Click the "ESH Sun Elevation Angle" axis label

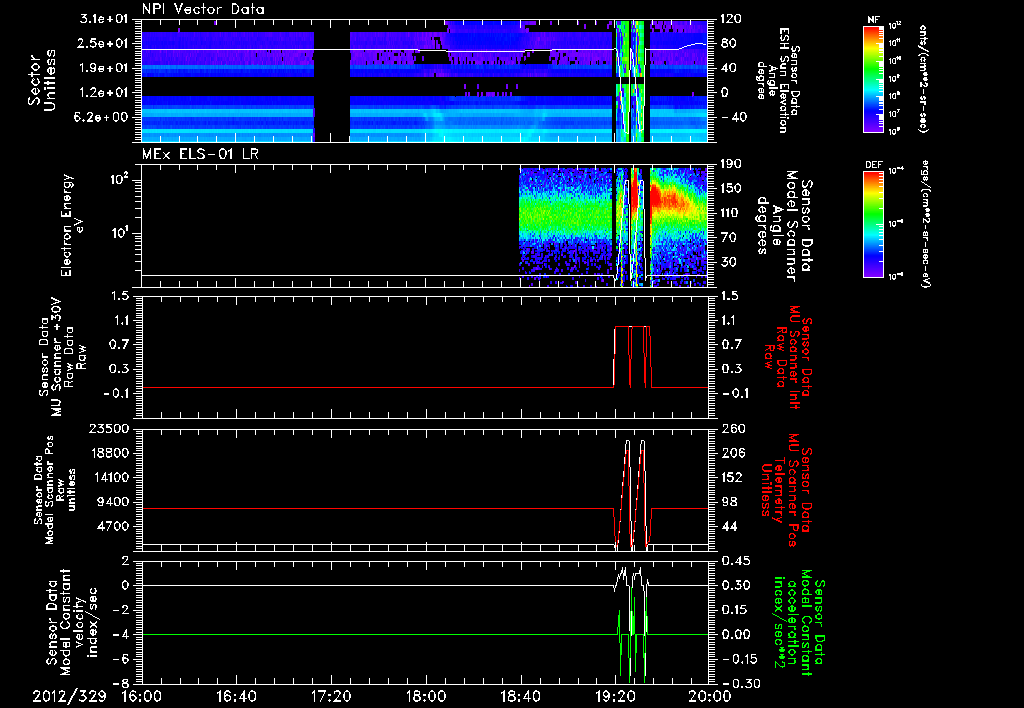(x=778, y=80)
